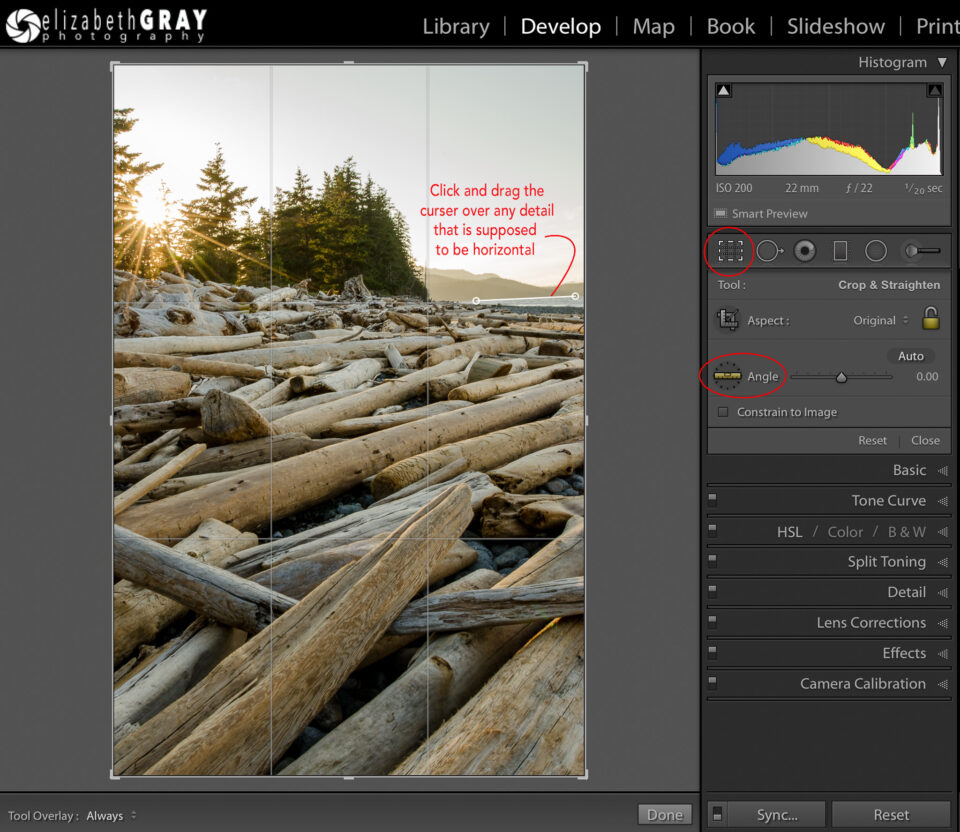Select the Crop Overlay tool icon
The image size is (960, 832).
click(x=730, y=251)
